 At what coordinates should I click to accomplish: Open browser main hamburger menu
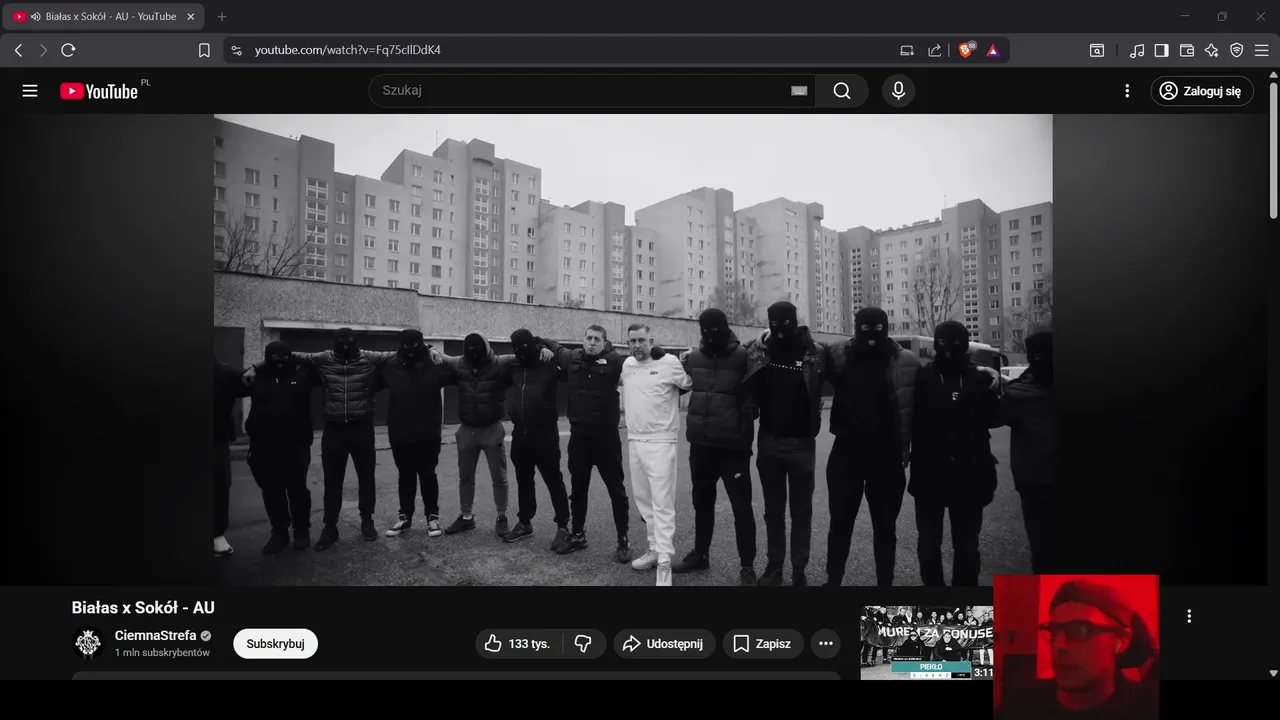1262,50
